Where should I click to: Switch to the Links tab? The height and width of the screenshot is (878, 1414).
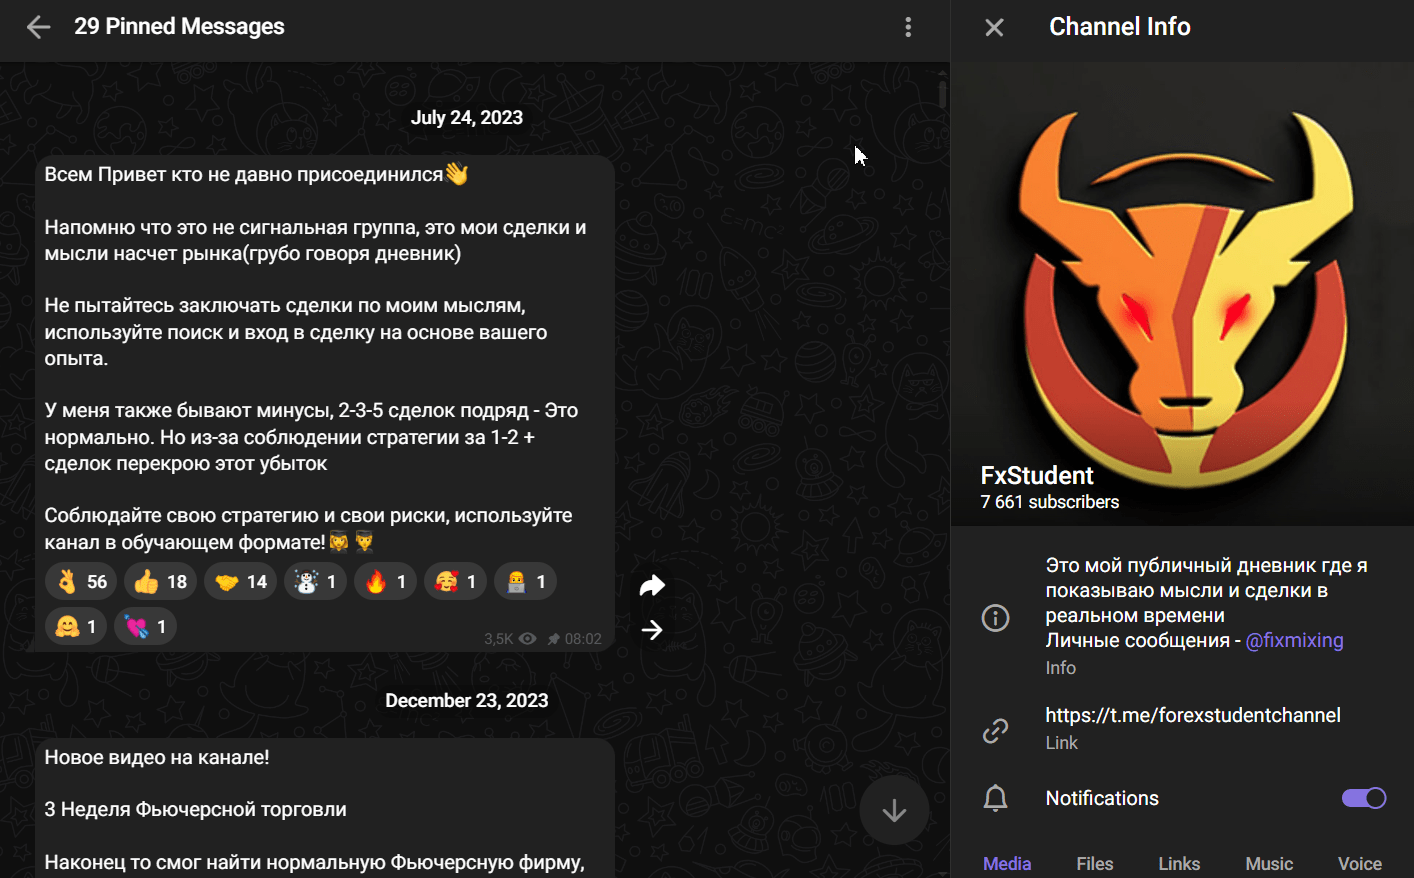1179,863
